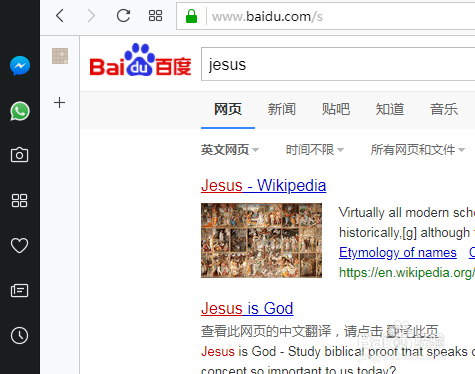
Task: Open the Jesus is God result
Action: 247,308
